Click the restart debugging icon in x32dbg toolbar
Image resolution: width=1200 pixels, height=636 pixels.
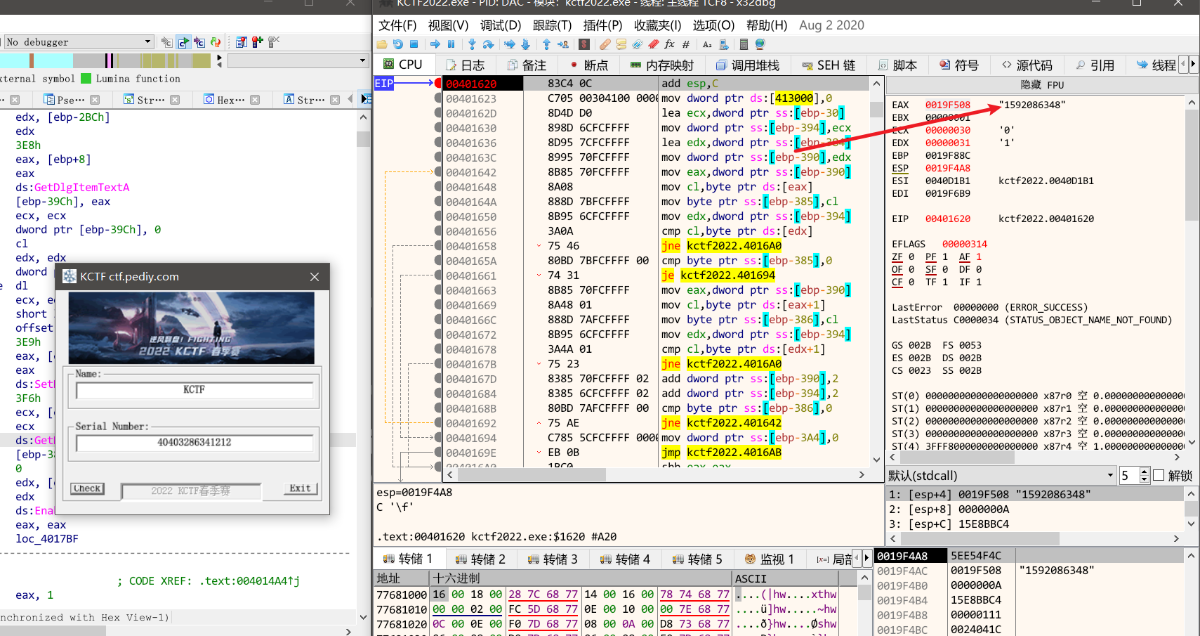click(399, 45)
